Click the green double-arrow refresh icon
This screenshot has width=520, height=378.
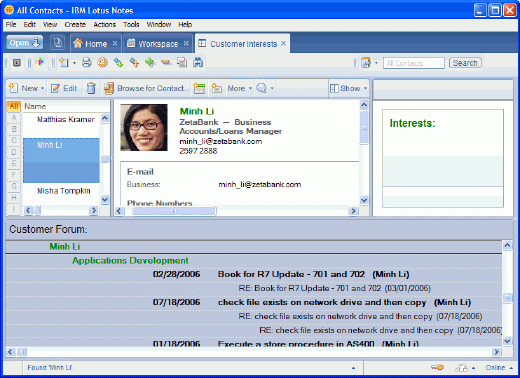[x=118, y=62]
